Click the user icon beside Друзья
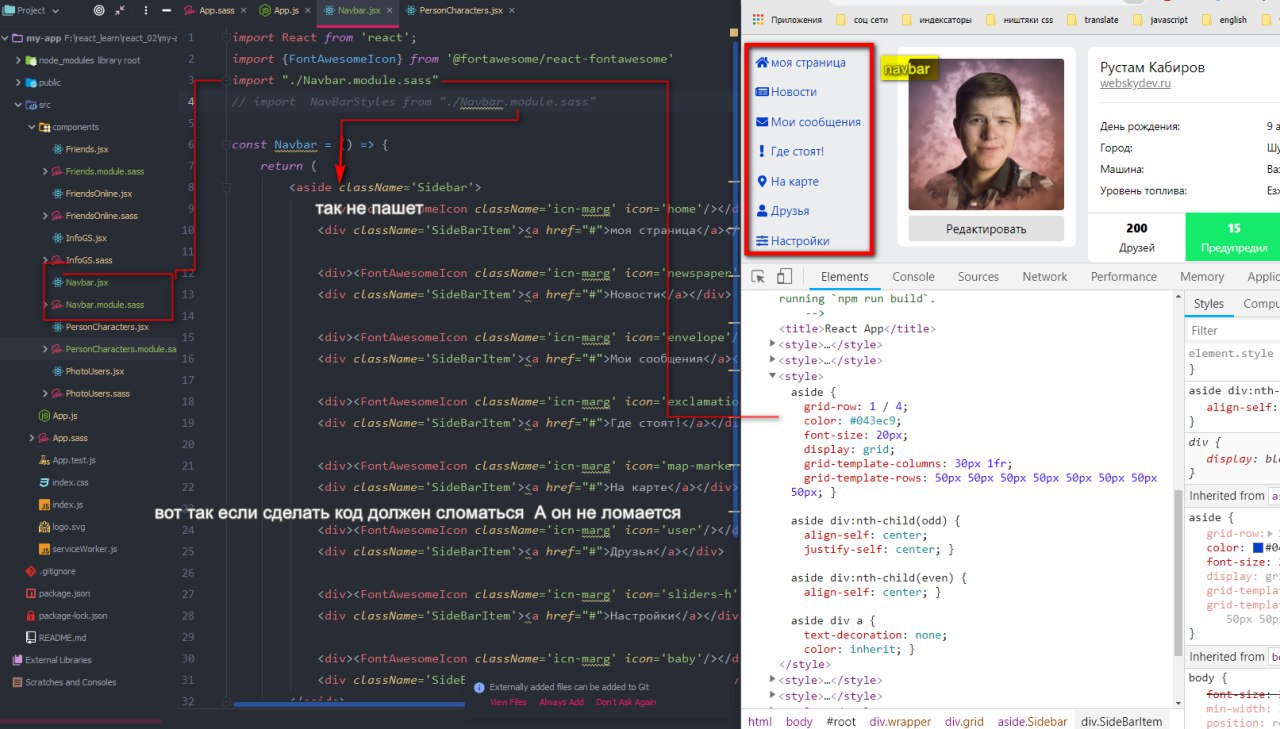The height and width of the screenshot is (729, 1280). [762, 211]
